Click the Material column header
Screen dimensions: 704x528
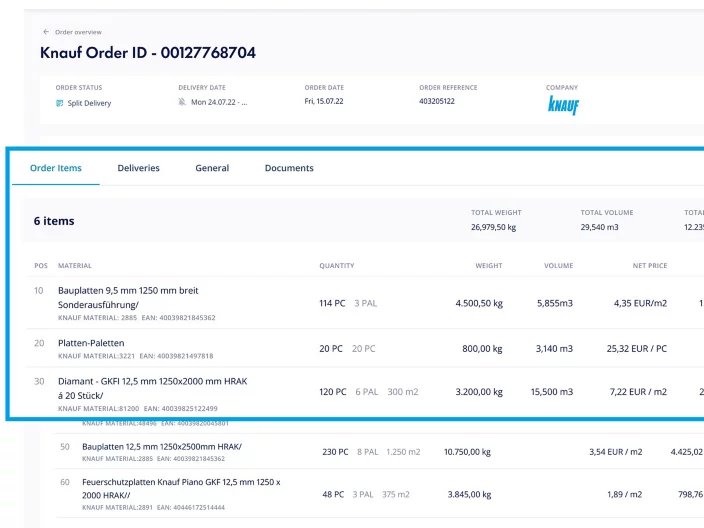75,266
